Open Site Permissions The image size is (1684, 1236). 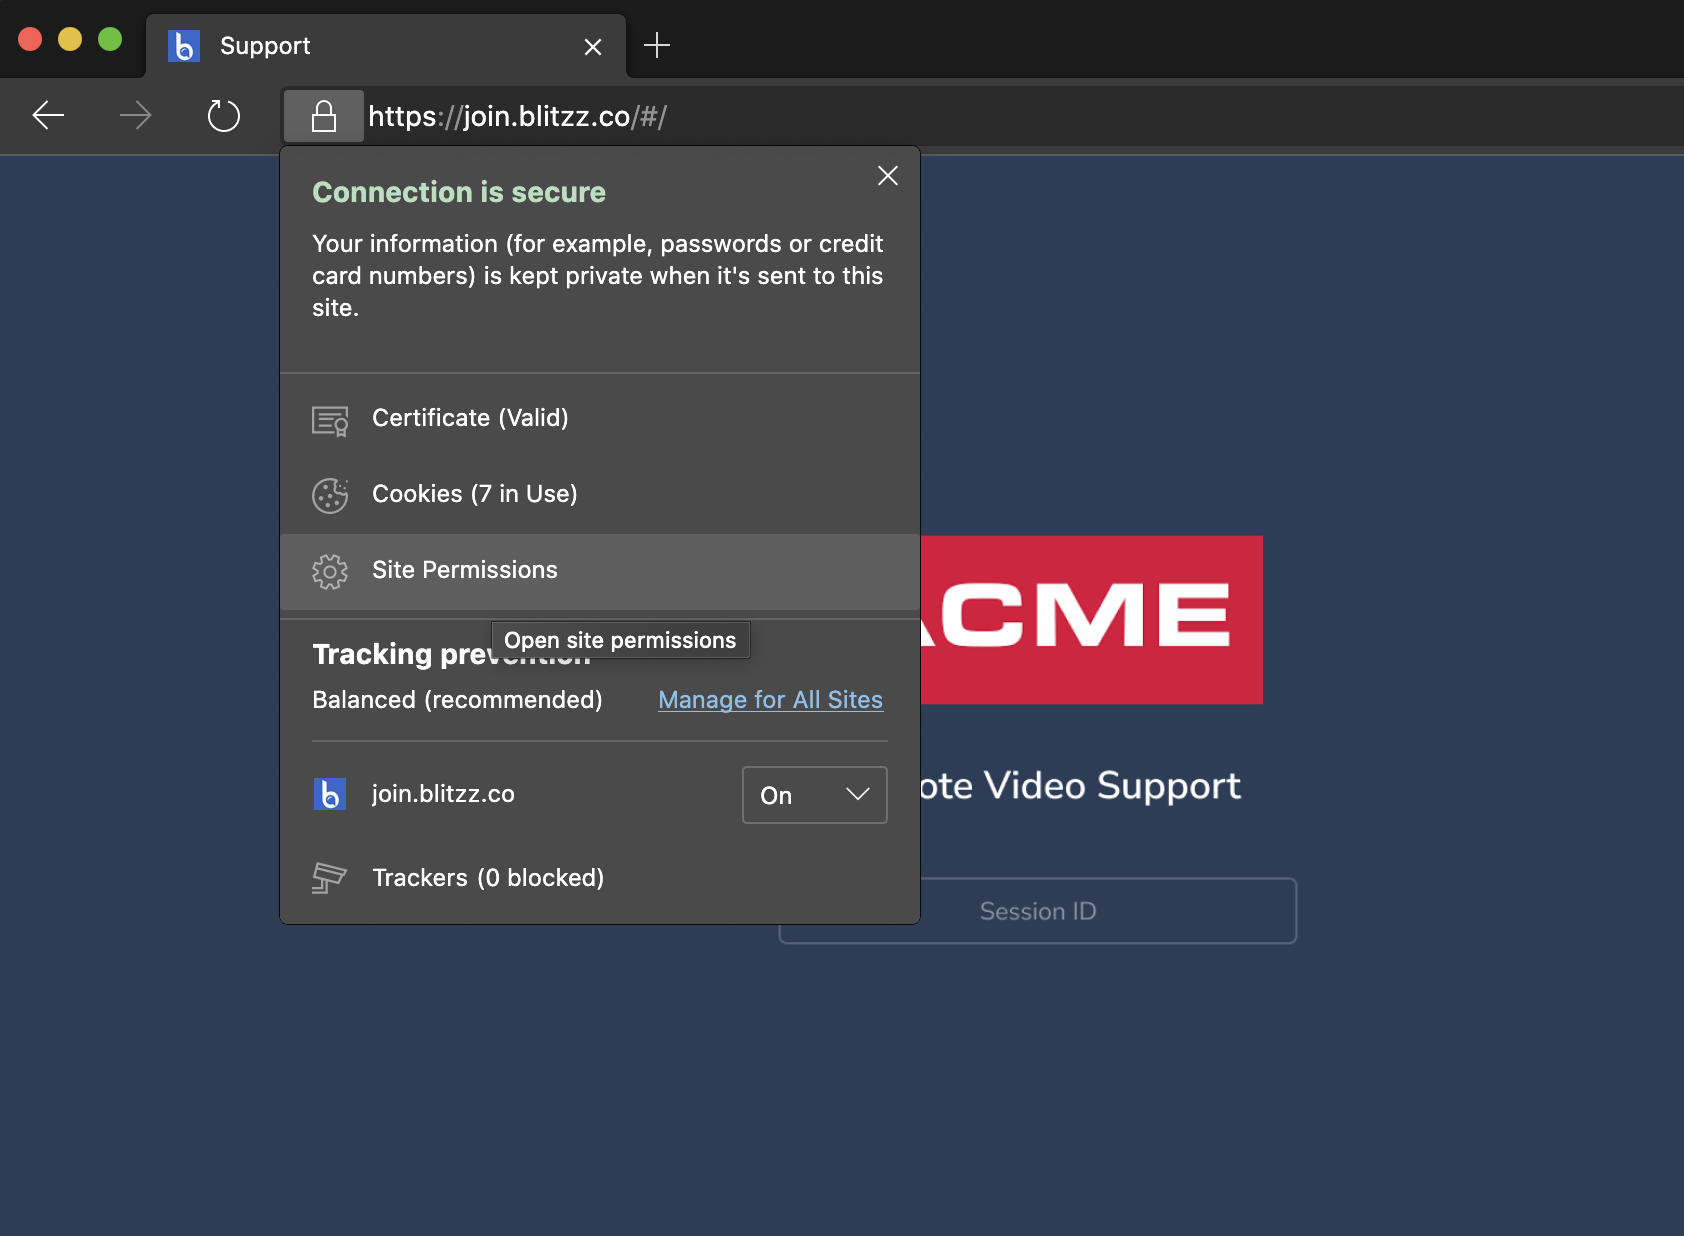(x=600, y=571)
